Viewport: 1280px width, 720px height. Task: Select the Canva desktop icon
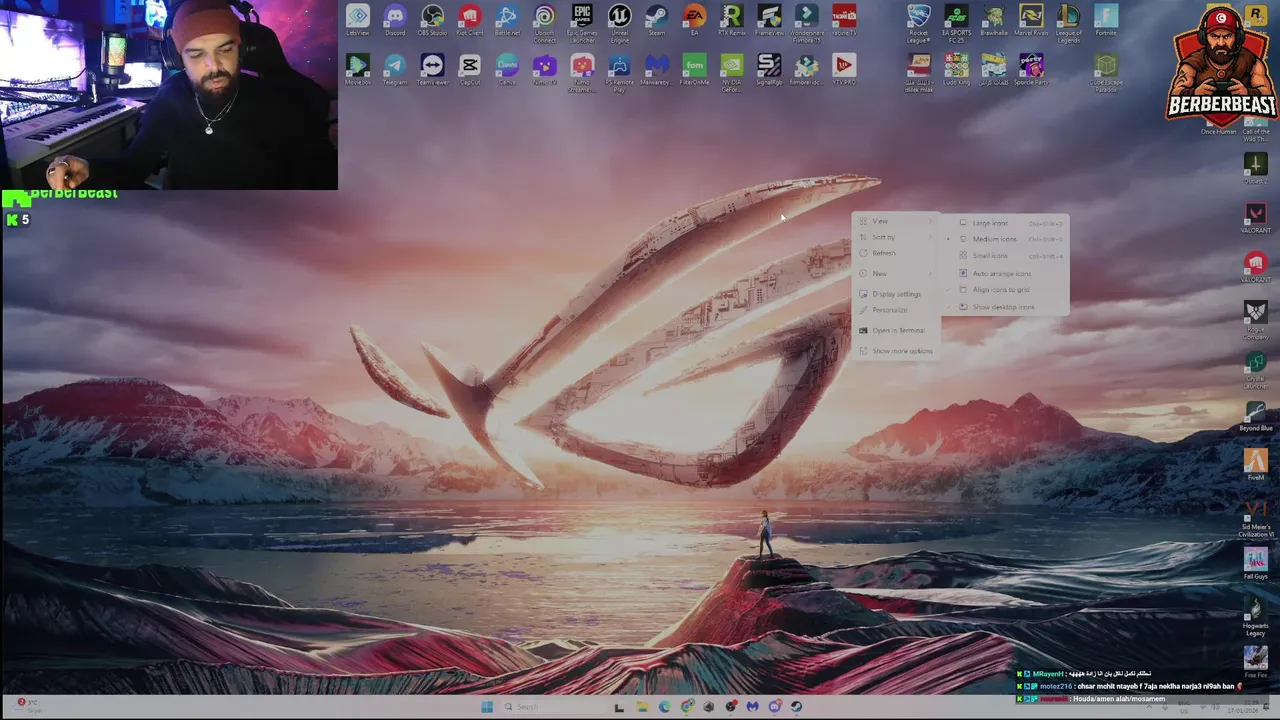[507, 69]
